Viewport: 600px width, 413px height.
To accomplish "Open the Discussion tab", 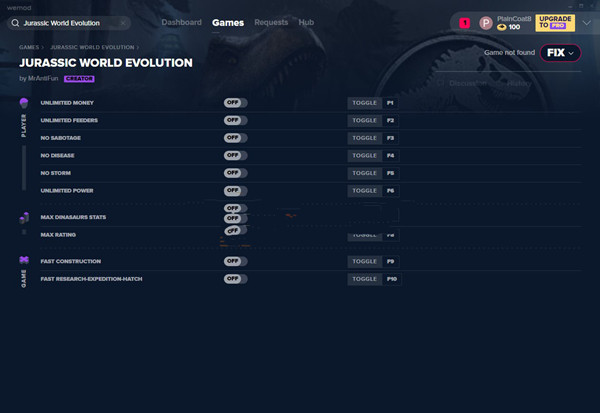I will 468,83.
